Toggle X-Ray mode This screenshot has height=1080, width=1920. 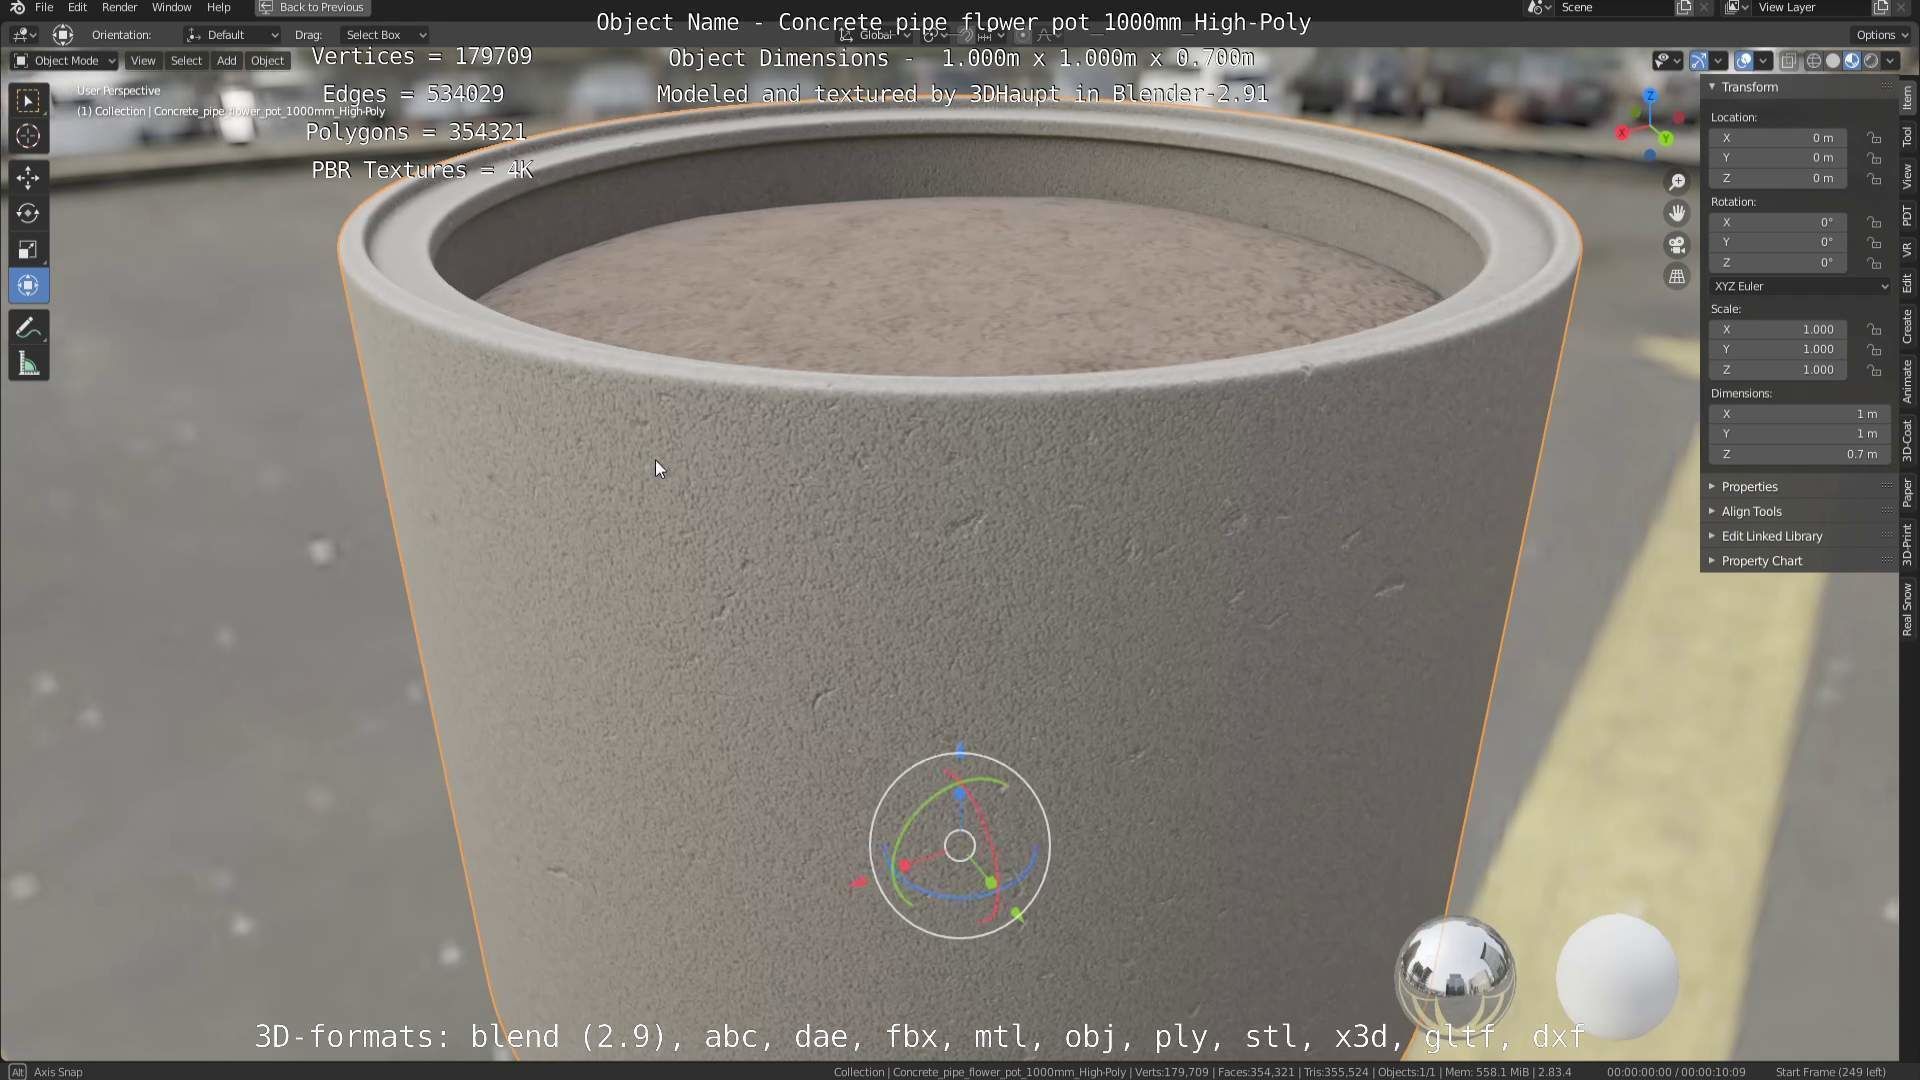[x=1789, y=61]
